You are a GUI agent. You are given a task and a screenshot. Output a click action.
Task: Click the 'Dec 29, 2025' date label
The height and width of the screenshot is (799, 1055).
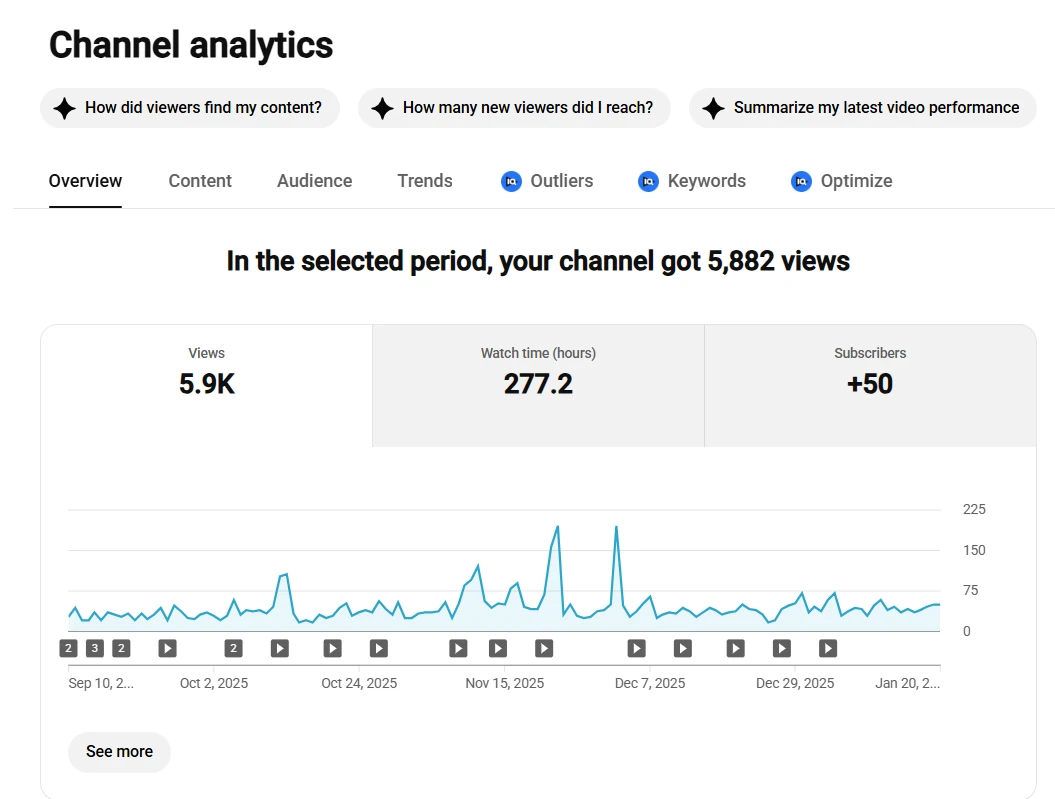[795, 683]
